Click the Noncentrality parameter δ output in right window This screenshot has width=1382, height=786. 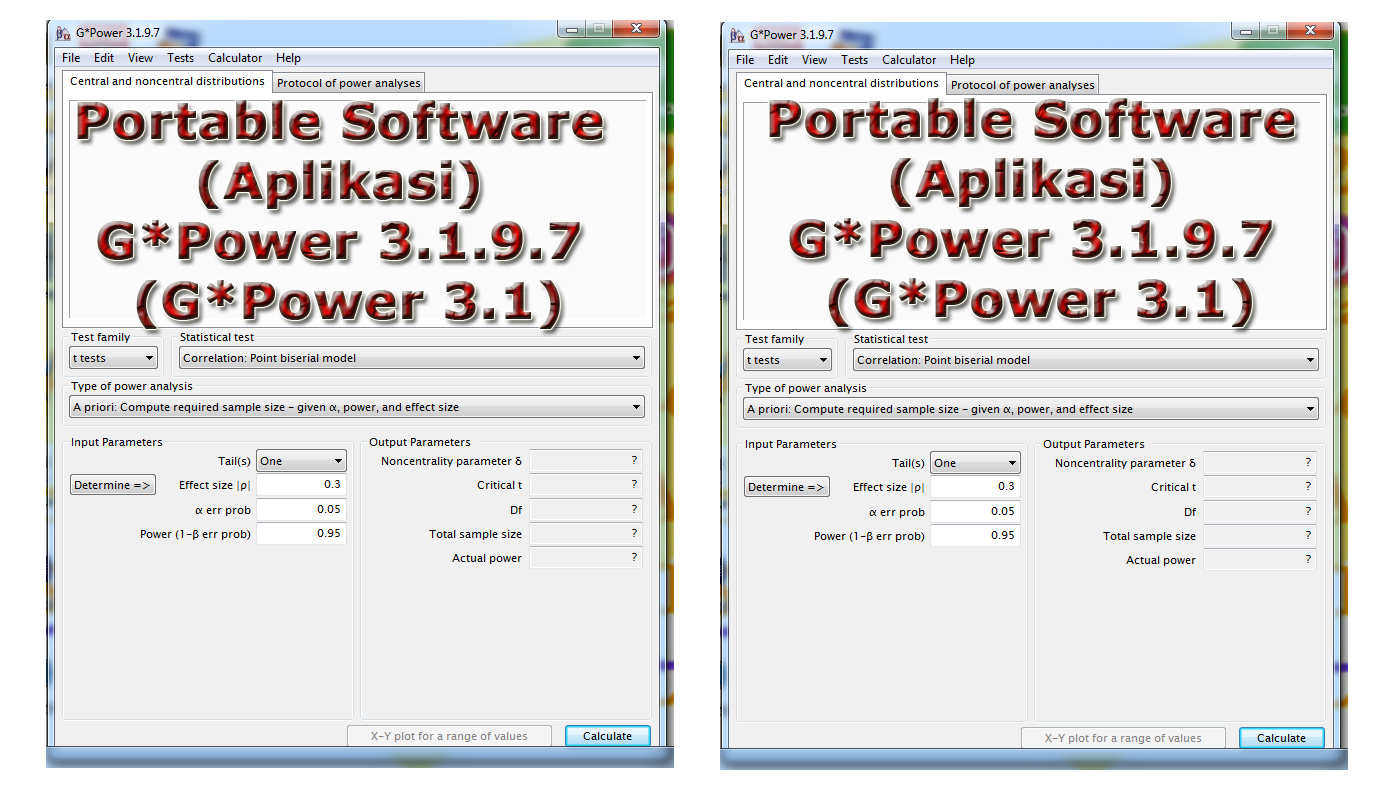click(1260, 463)
